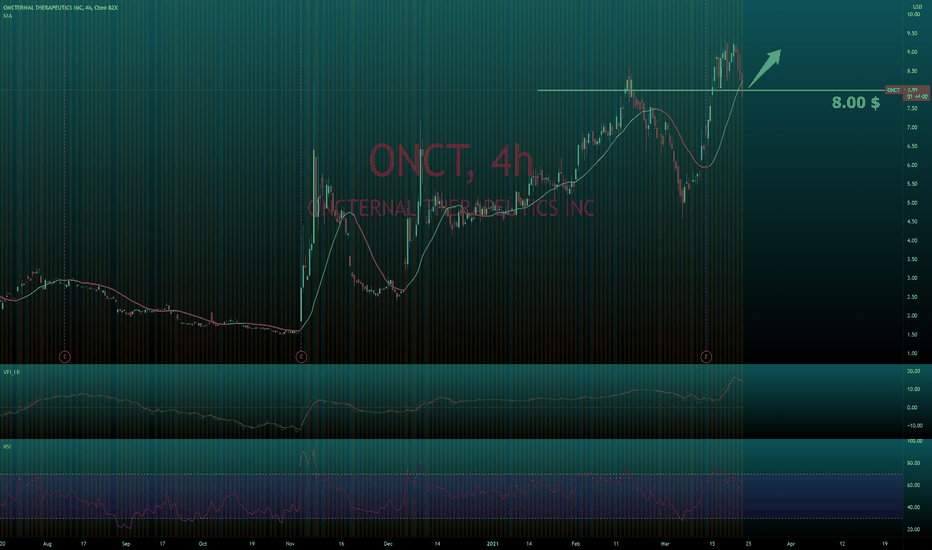Click the ONCT 7.99 current price label
The height and width of the screenshot is (550, 932).
coord(907,93)
